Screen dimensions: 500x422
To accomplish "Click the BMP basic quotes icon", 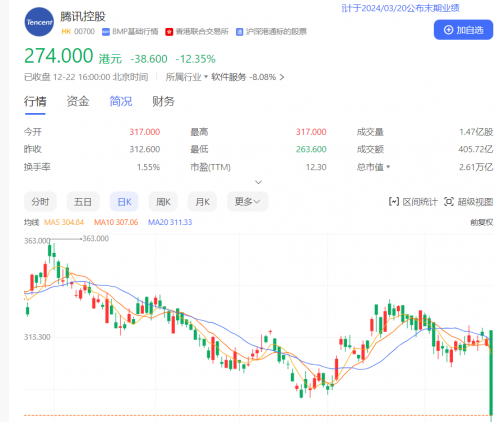I will coord(106,32).
